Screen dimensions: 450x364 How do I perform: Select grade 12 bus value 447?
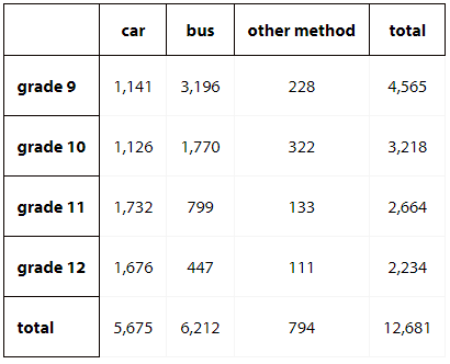tap(200, 267)
